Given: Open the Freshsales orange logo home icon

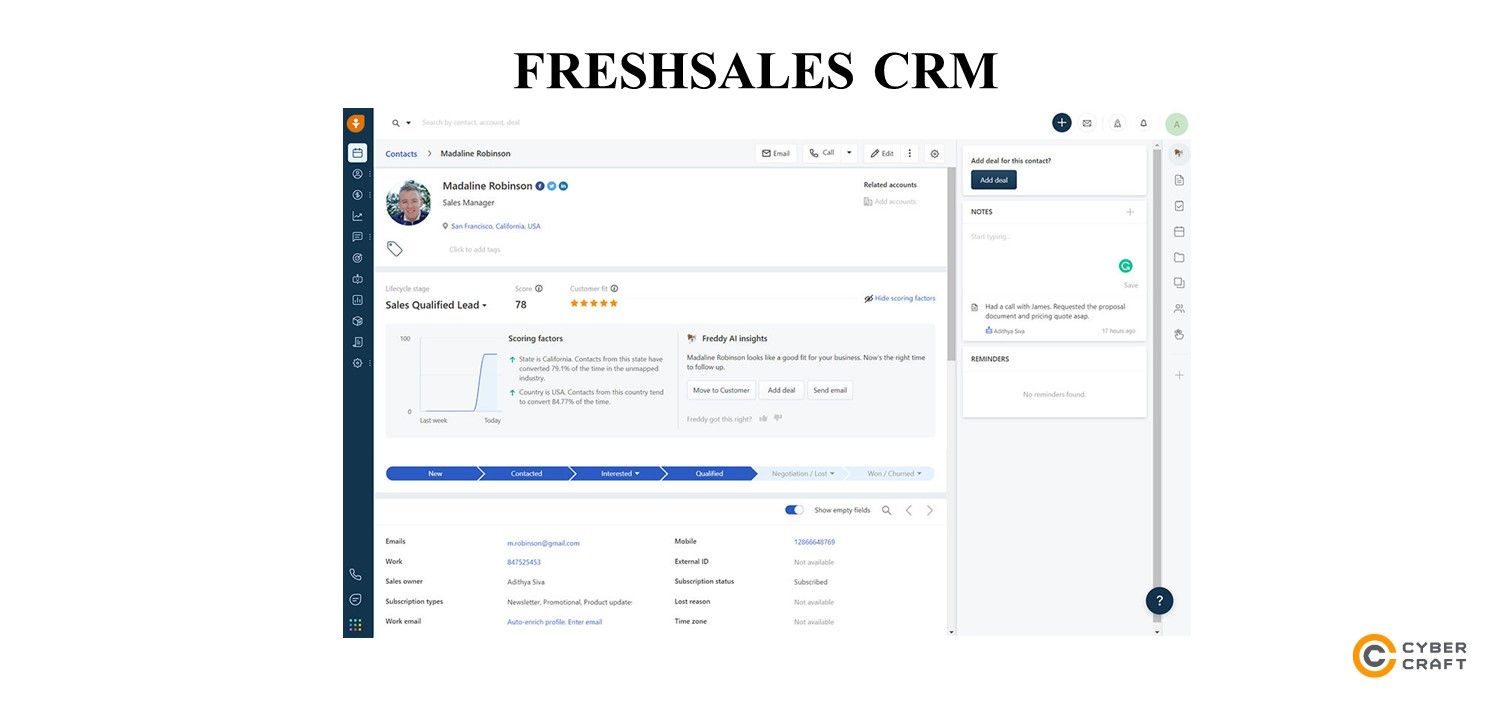Looking at the screenshot, I should point(357,123).
